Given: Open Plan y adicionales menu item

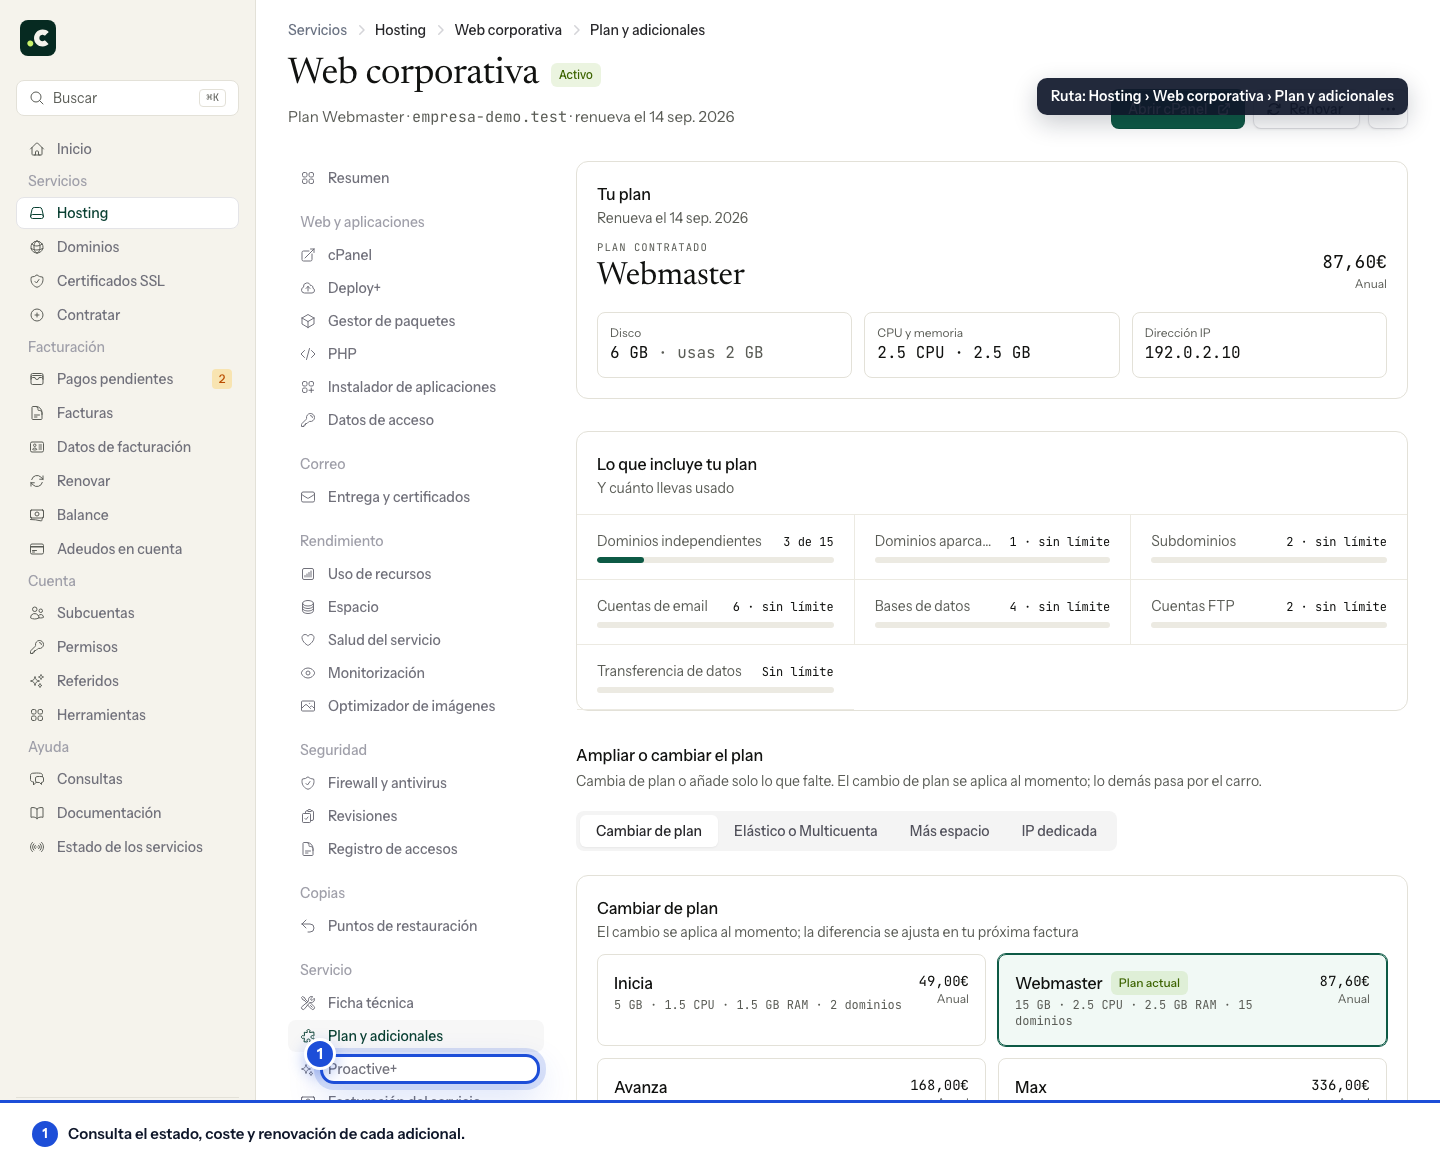Looking at the screenshot, I should click(x=416, y=1036).
